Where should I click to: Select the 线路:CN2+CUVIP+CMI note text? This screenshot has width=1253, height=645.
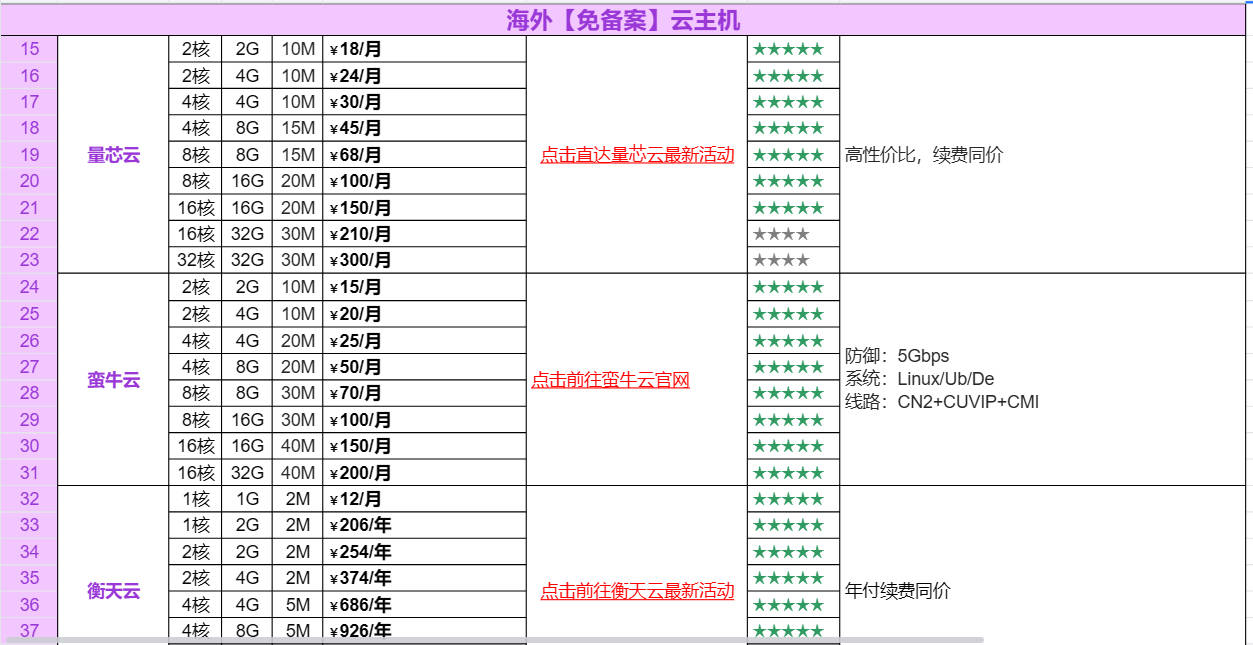(942, 402)
